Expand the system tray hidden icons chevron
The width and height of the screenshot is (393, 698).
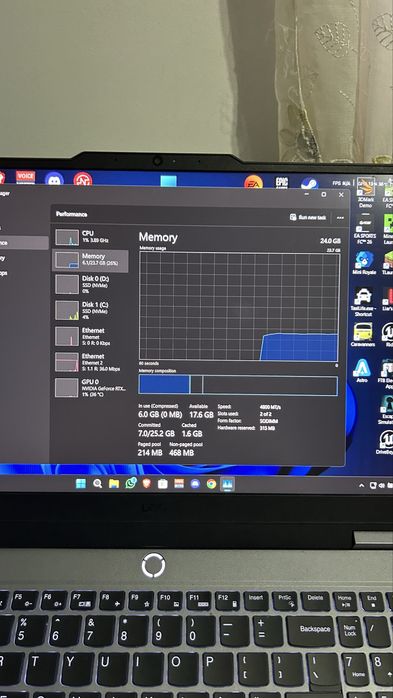[361, 485]
